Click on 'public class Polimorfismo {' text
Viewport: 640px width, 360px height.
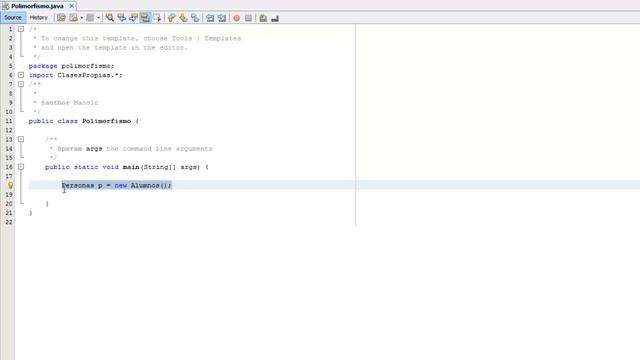pos(84,121)
